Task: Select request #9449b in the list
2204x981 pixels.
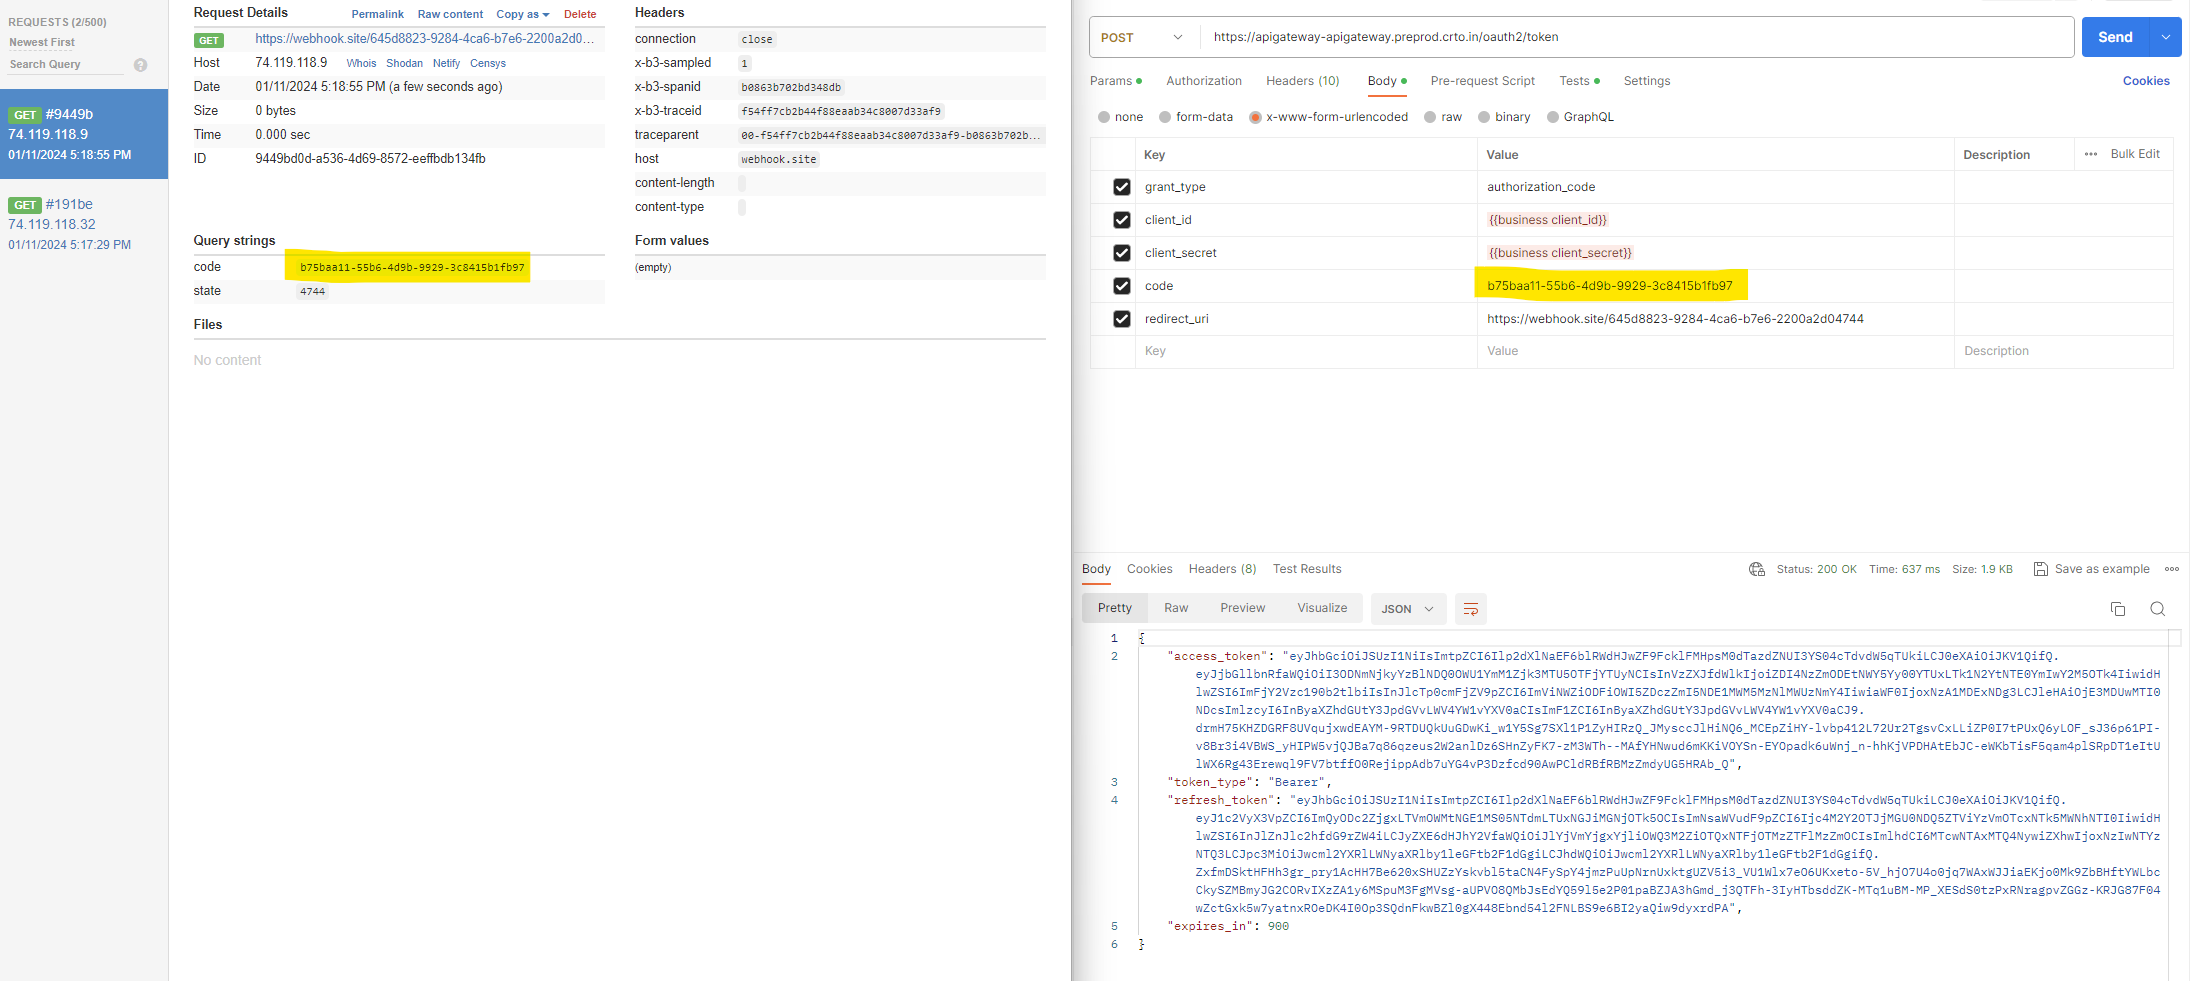Action: pos(84,134)
